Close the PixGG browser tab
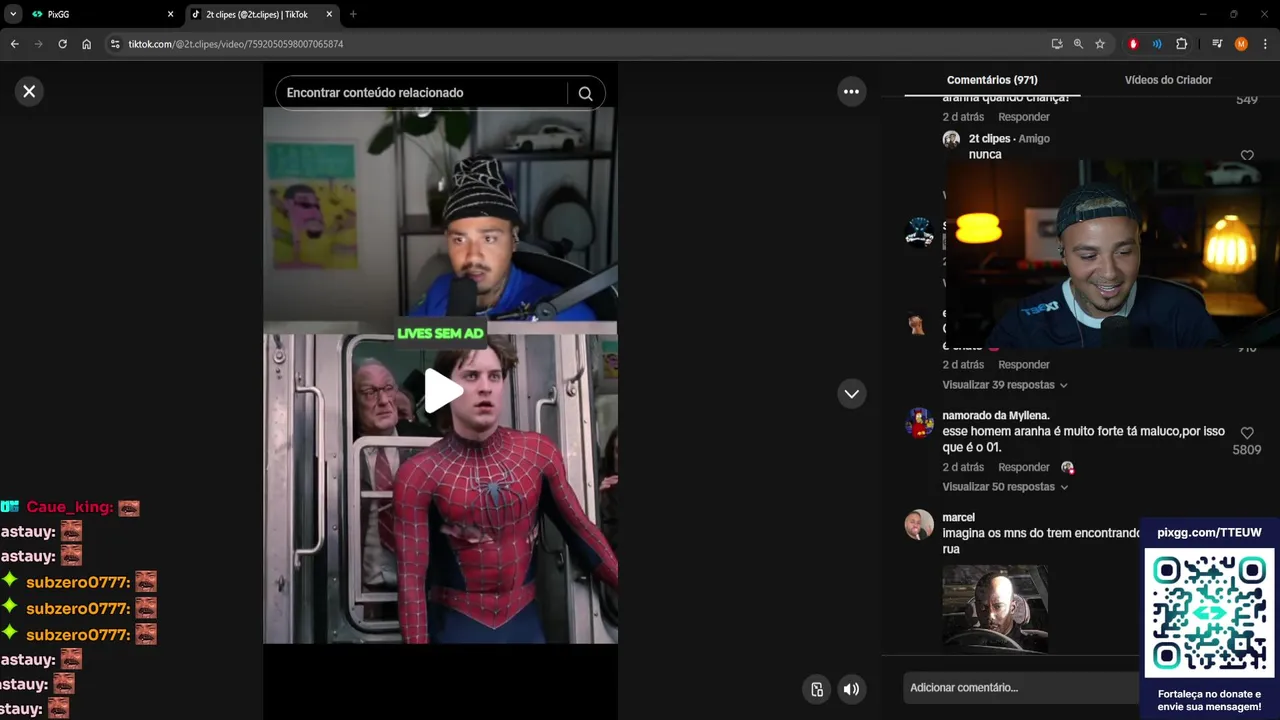The width and height of the screenshot is (1280, 720). (170, 14)
